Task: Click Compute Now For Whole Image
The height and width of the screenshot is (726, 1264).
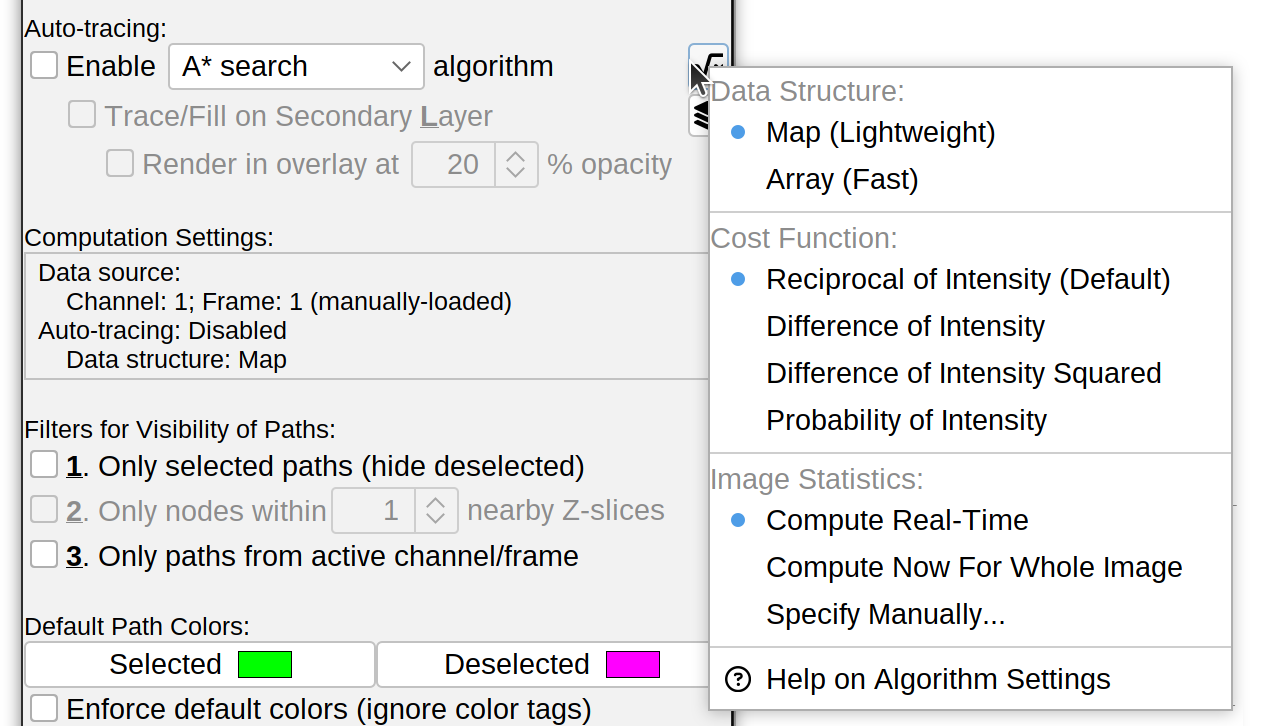Action: [973, 568]
